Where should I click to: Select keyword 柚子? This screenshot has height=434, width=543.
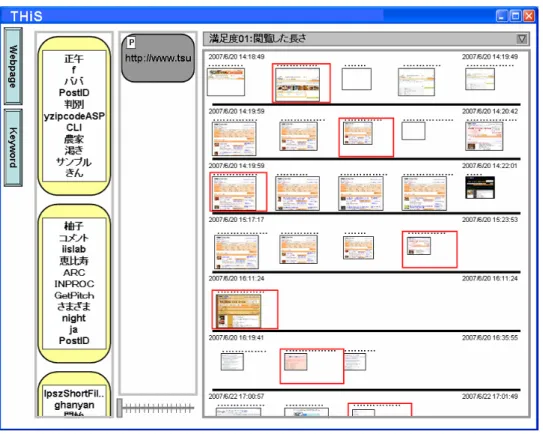pos(74,226)
